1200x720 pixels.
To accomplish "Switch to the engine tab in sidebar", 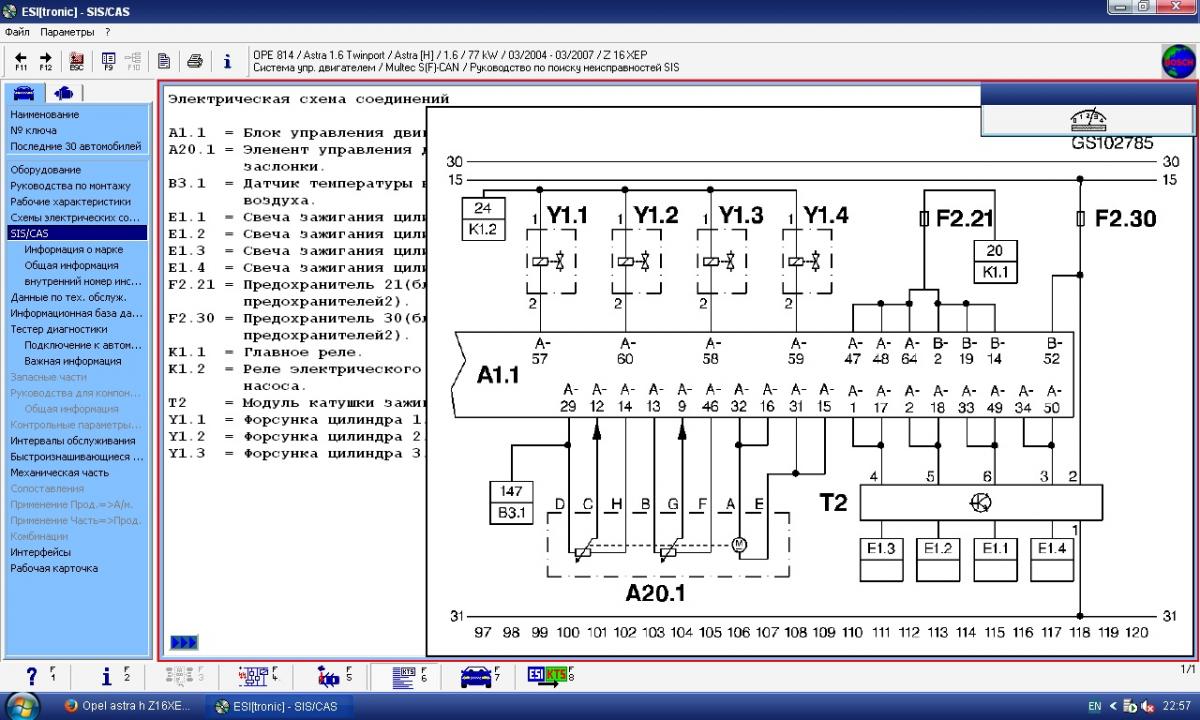I will [x=64, y=93].
